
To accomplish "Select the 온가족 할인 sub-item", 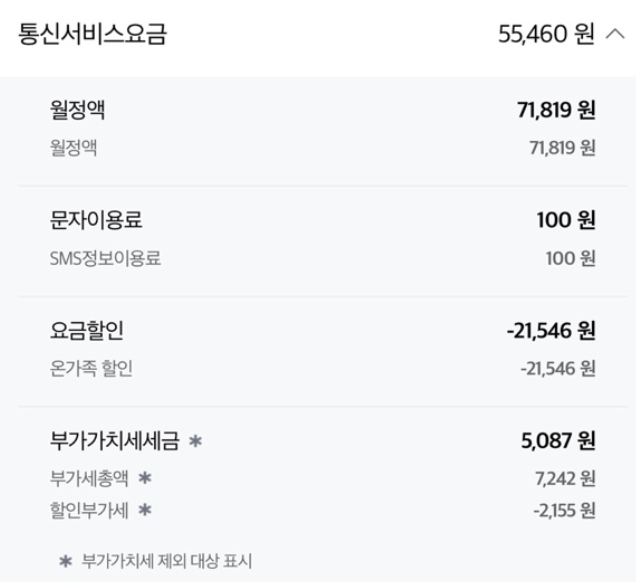I will 91,368.
